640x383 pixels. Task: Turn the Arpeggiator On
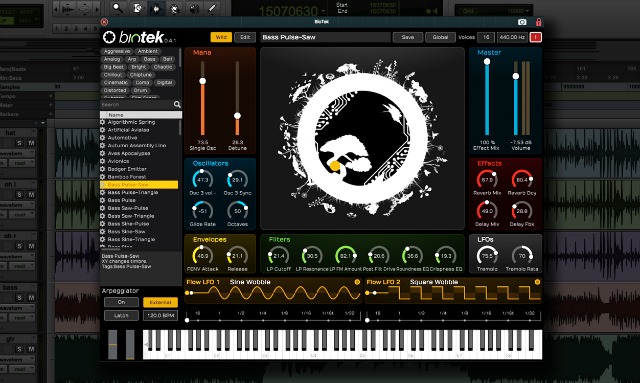point(121,302)
